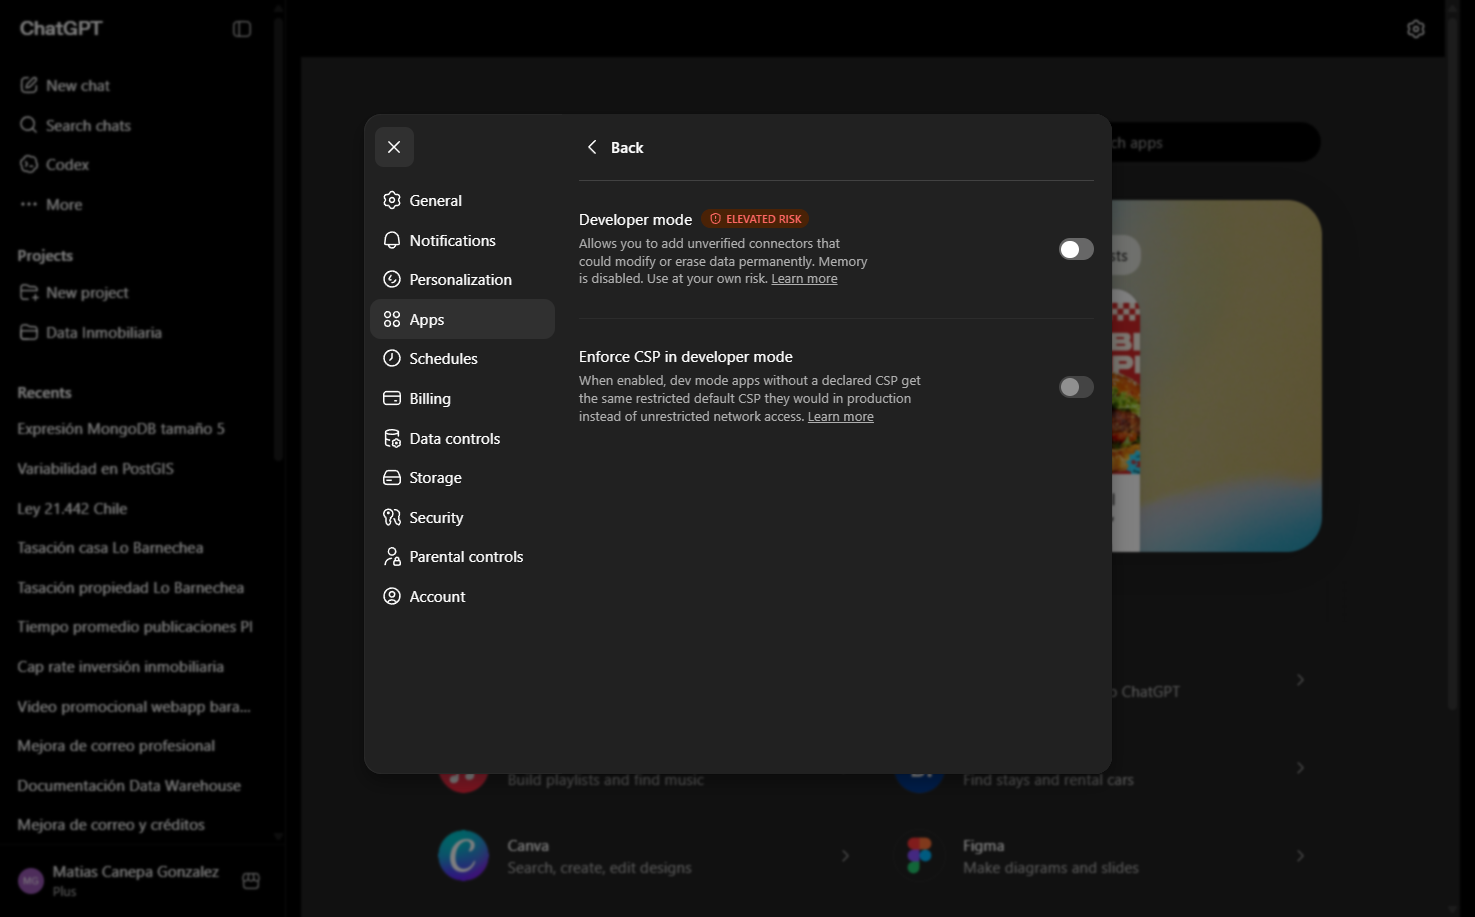Enable the Developer mode toggle
The width and height of the screenshot is (1475, 917).
tap(1076, 249)
